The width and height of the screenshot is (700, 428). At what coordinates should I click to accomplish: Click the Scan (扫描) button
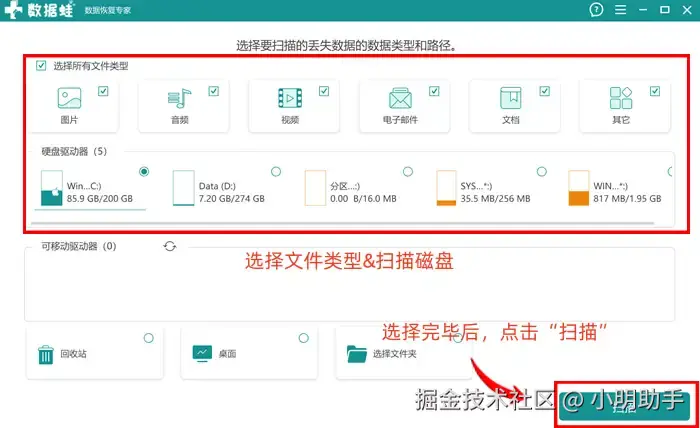pos(625,406)
